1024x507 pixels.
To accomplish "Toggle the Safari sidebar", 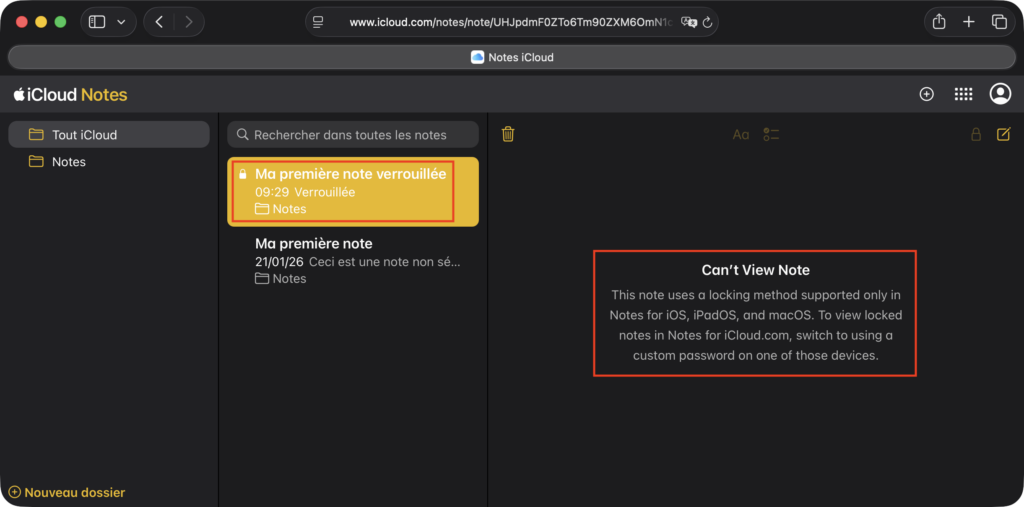I will (97, 22).
